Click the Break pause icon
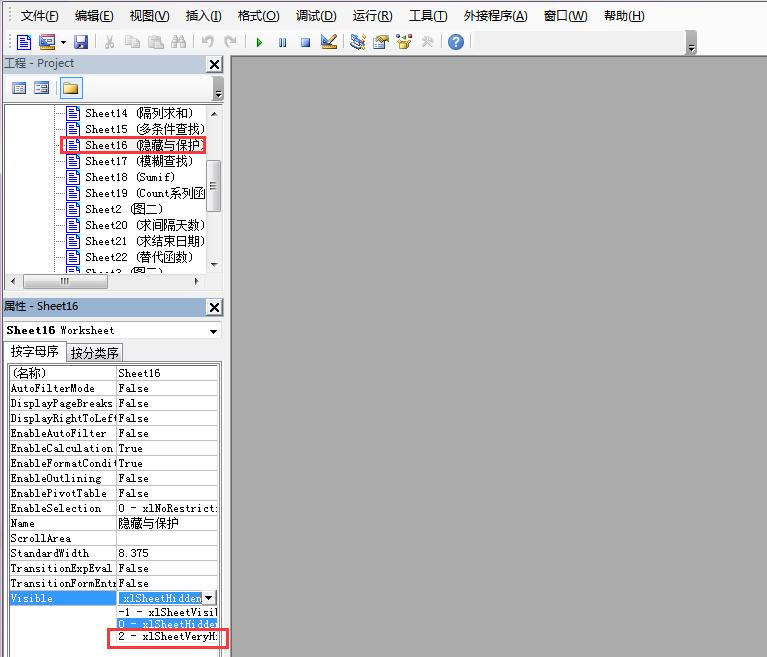The height and width of the screenshot is (657, 767). pyautogui.click(x=282, y=43)
